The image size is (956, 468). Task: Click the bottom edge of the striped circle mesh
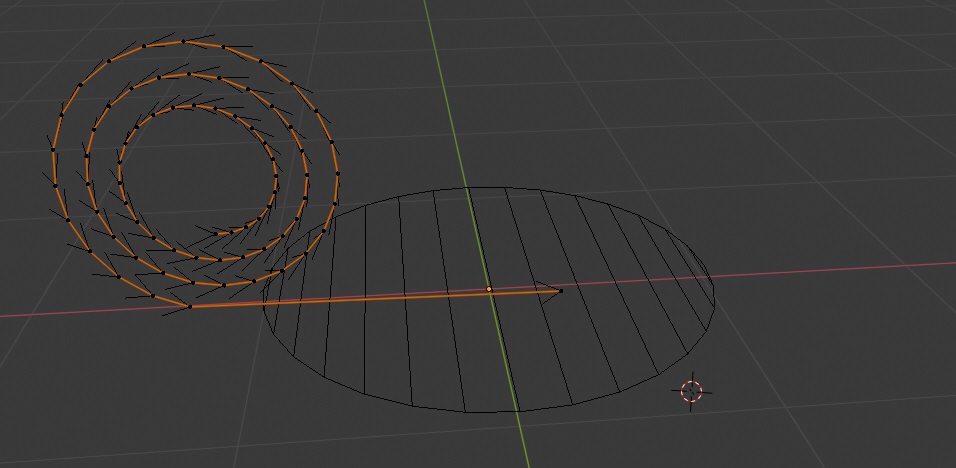[x=491, y=412]
